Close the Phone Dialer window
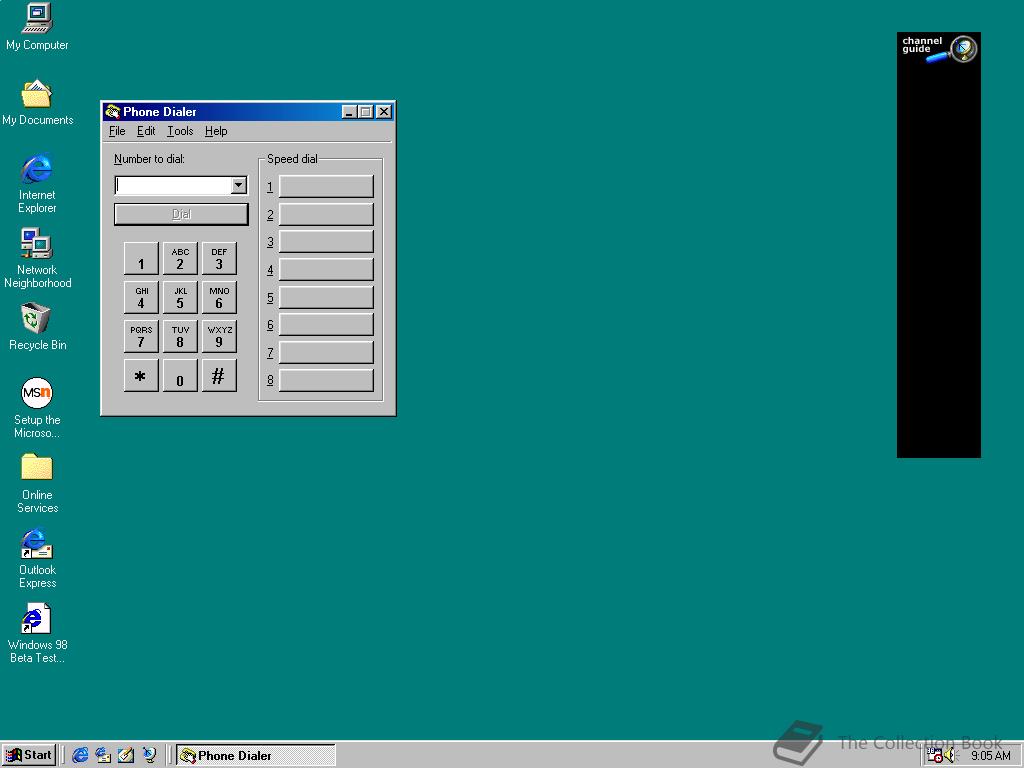Viewport: 1024px width, 768px height. (x=384, y=112)
